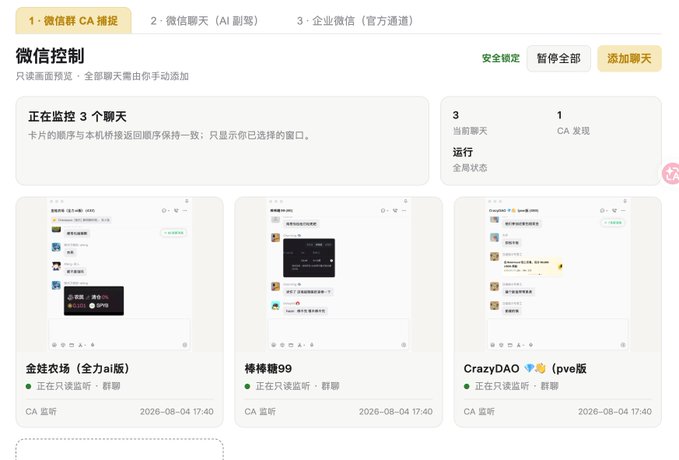Click the 暂停全部 button
Screen dimensions: 679x460
point(559,58)
